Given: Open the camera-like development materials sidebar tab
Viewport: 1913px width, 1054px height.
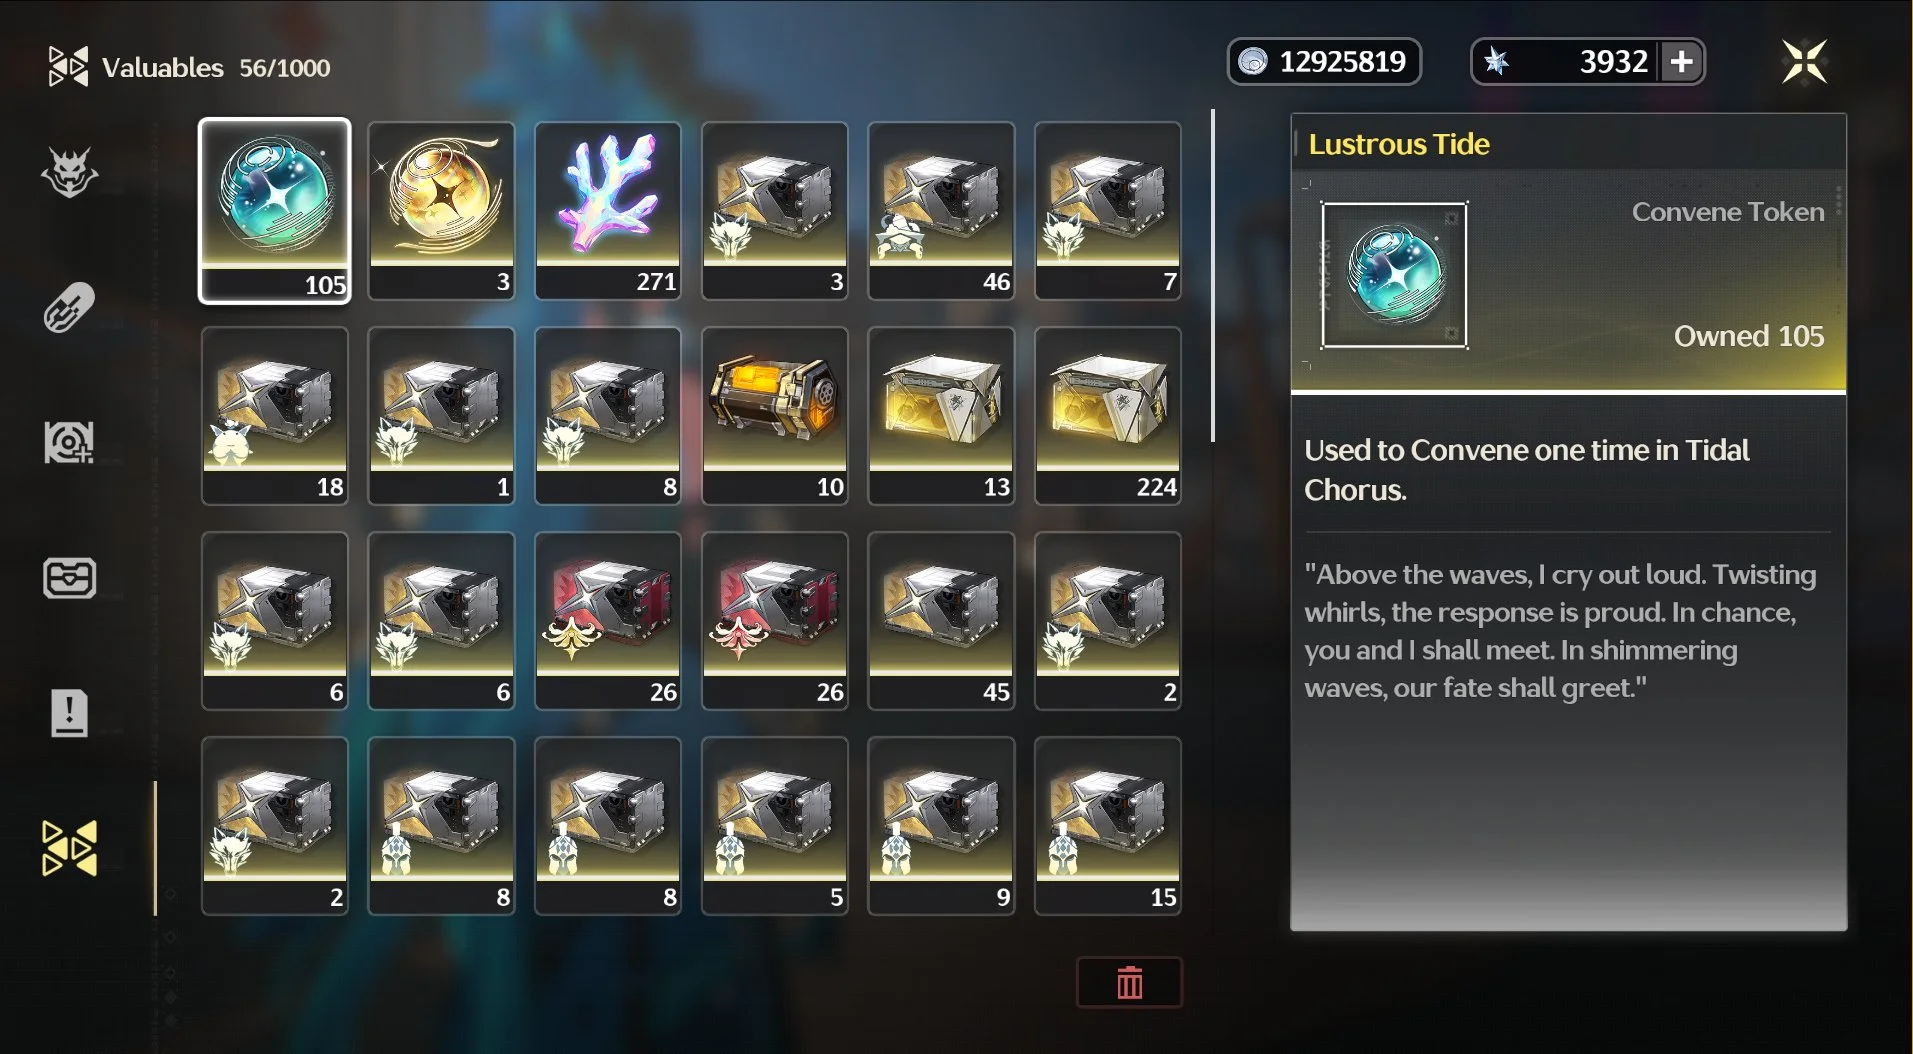Looking at the screenshot, I should [69, 442].
